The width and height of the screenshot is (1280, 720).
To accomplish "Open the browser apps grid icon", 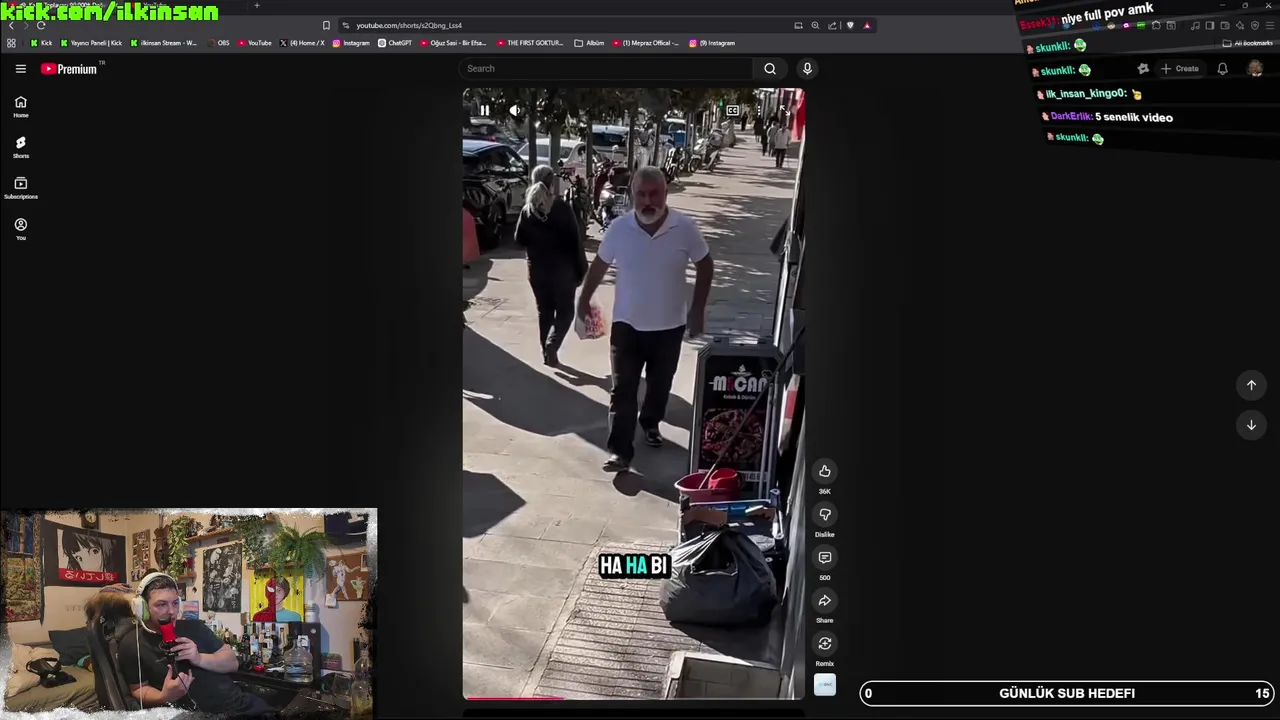I will [11, 43].
